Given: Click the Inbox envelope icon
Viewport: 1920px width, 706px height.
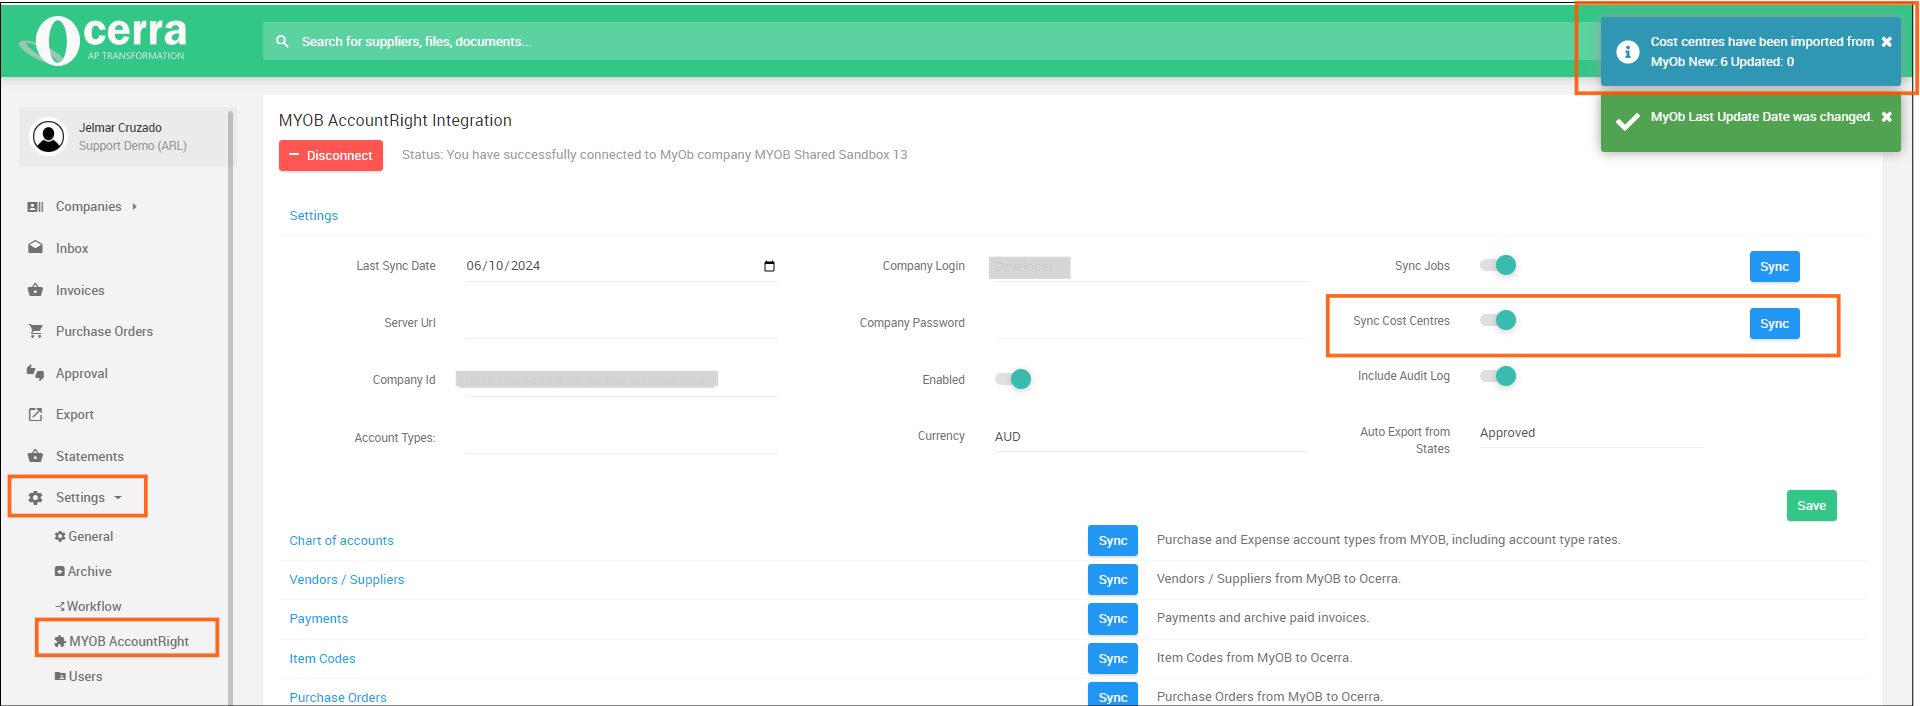Looking at the screenshot, I should [35, 248].
